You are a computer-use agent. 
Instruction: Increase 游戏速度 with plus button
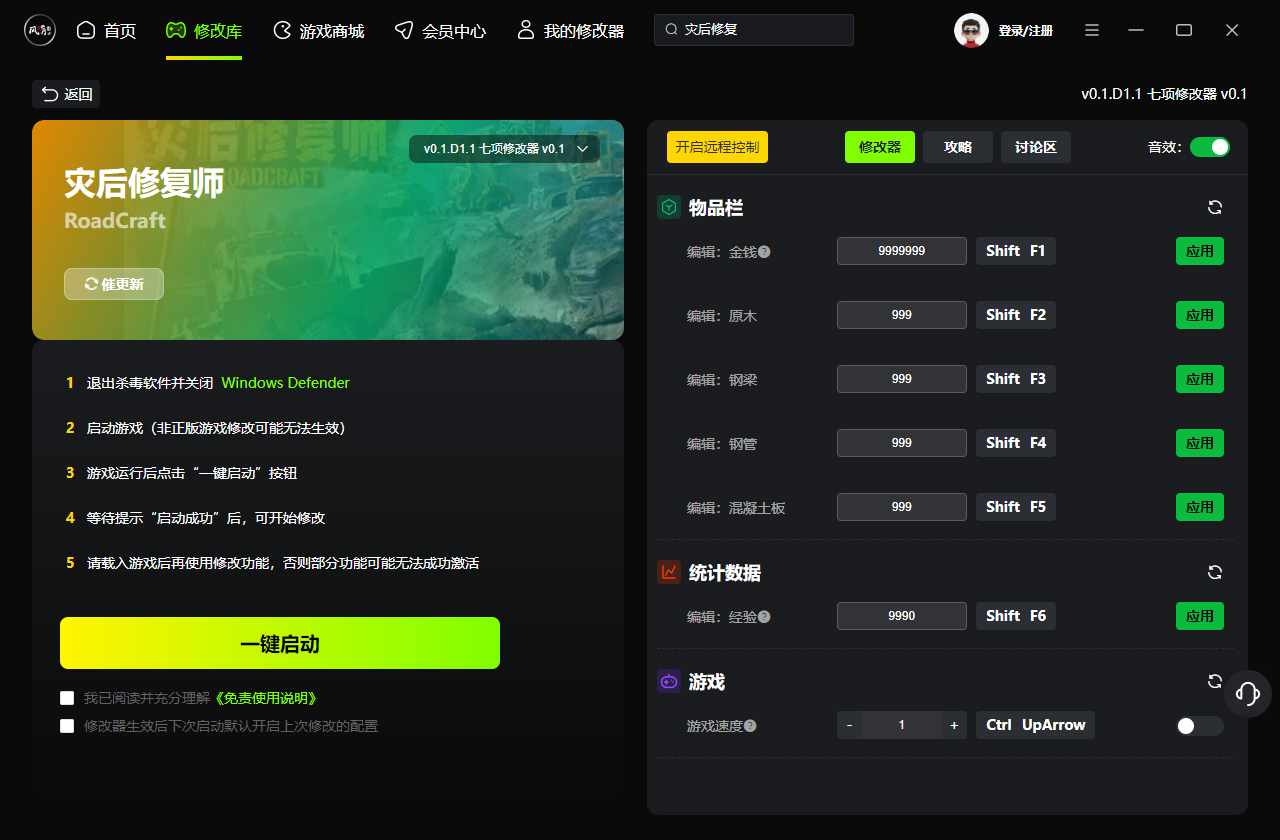click(x=954, y=725)
